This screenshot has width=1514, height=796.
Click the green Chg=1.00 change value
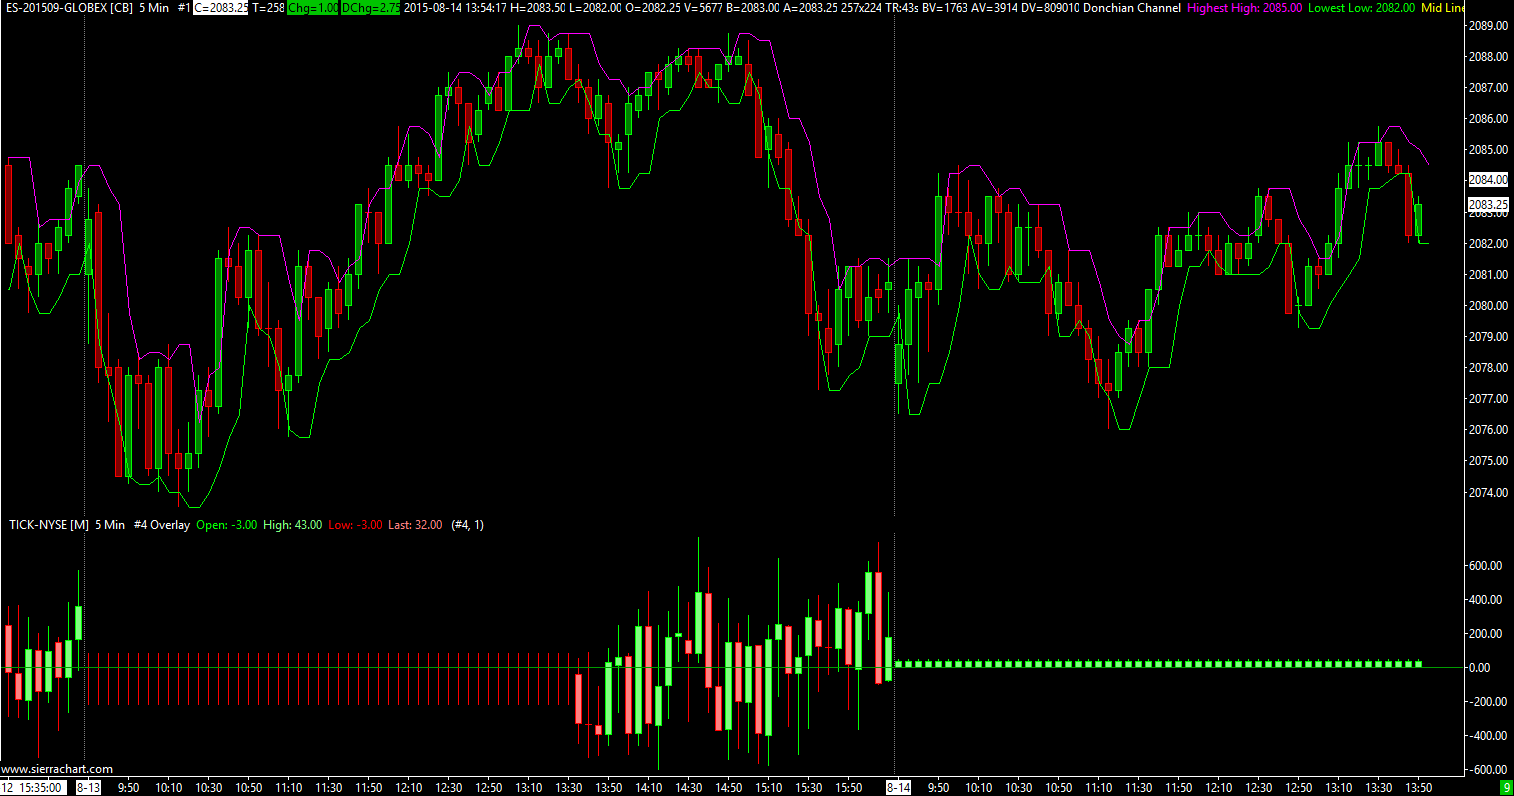click(x=313, y=8)
